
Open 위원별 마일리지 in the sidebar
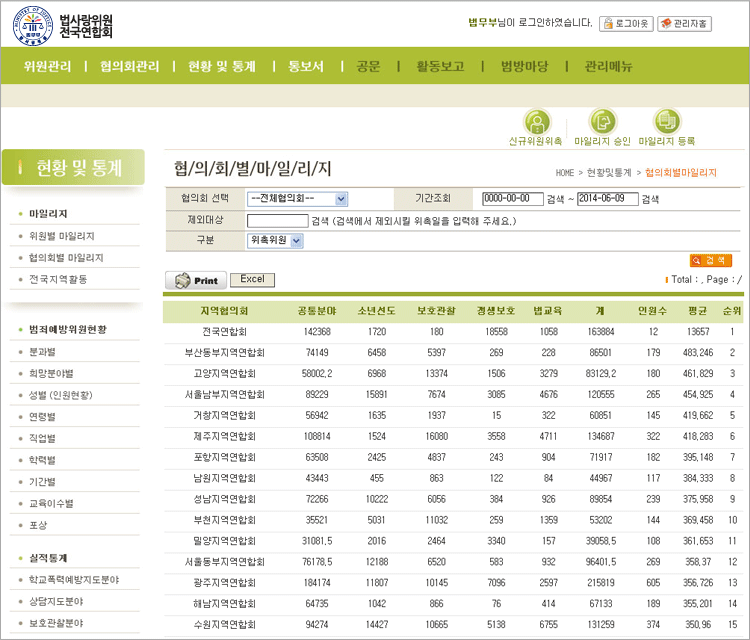pos(62,236)
